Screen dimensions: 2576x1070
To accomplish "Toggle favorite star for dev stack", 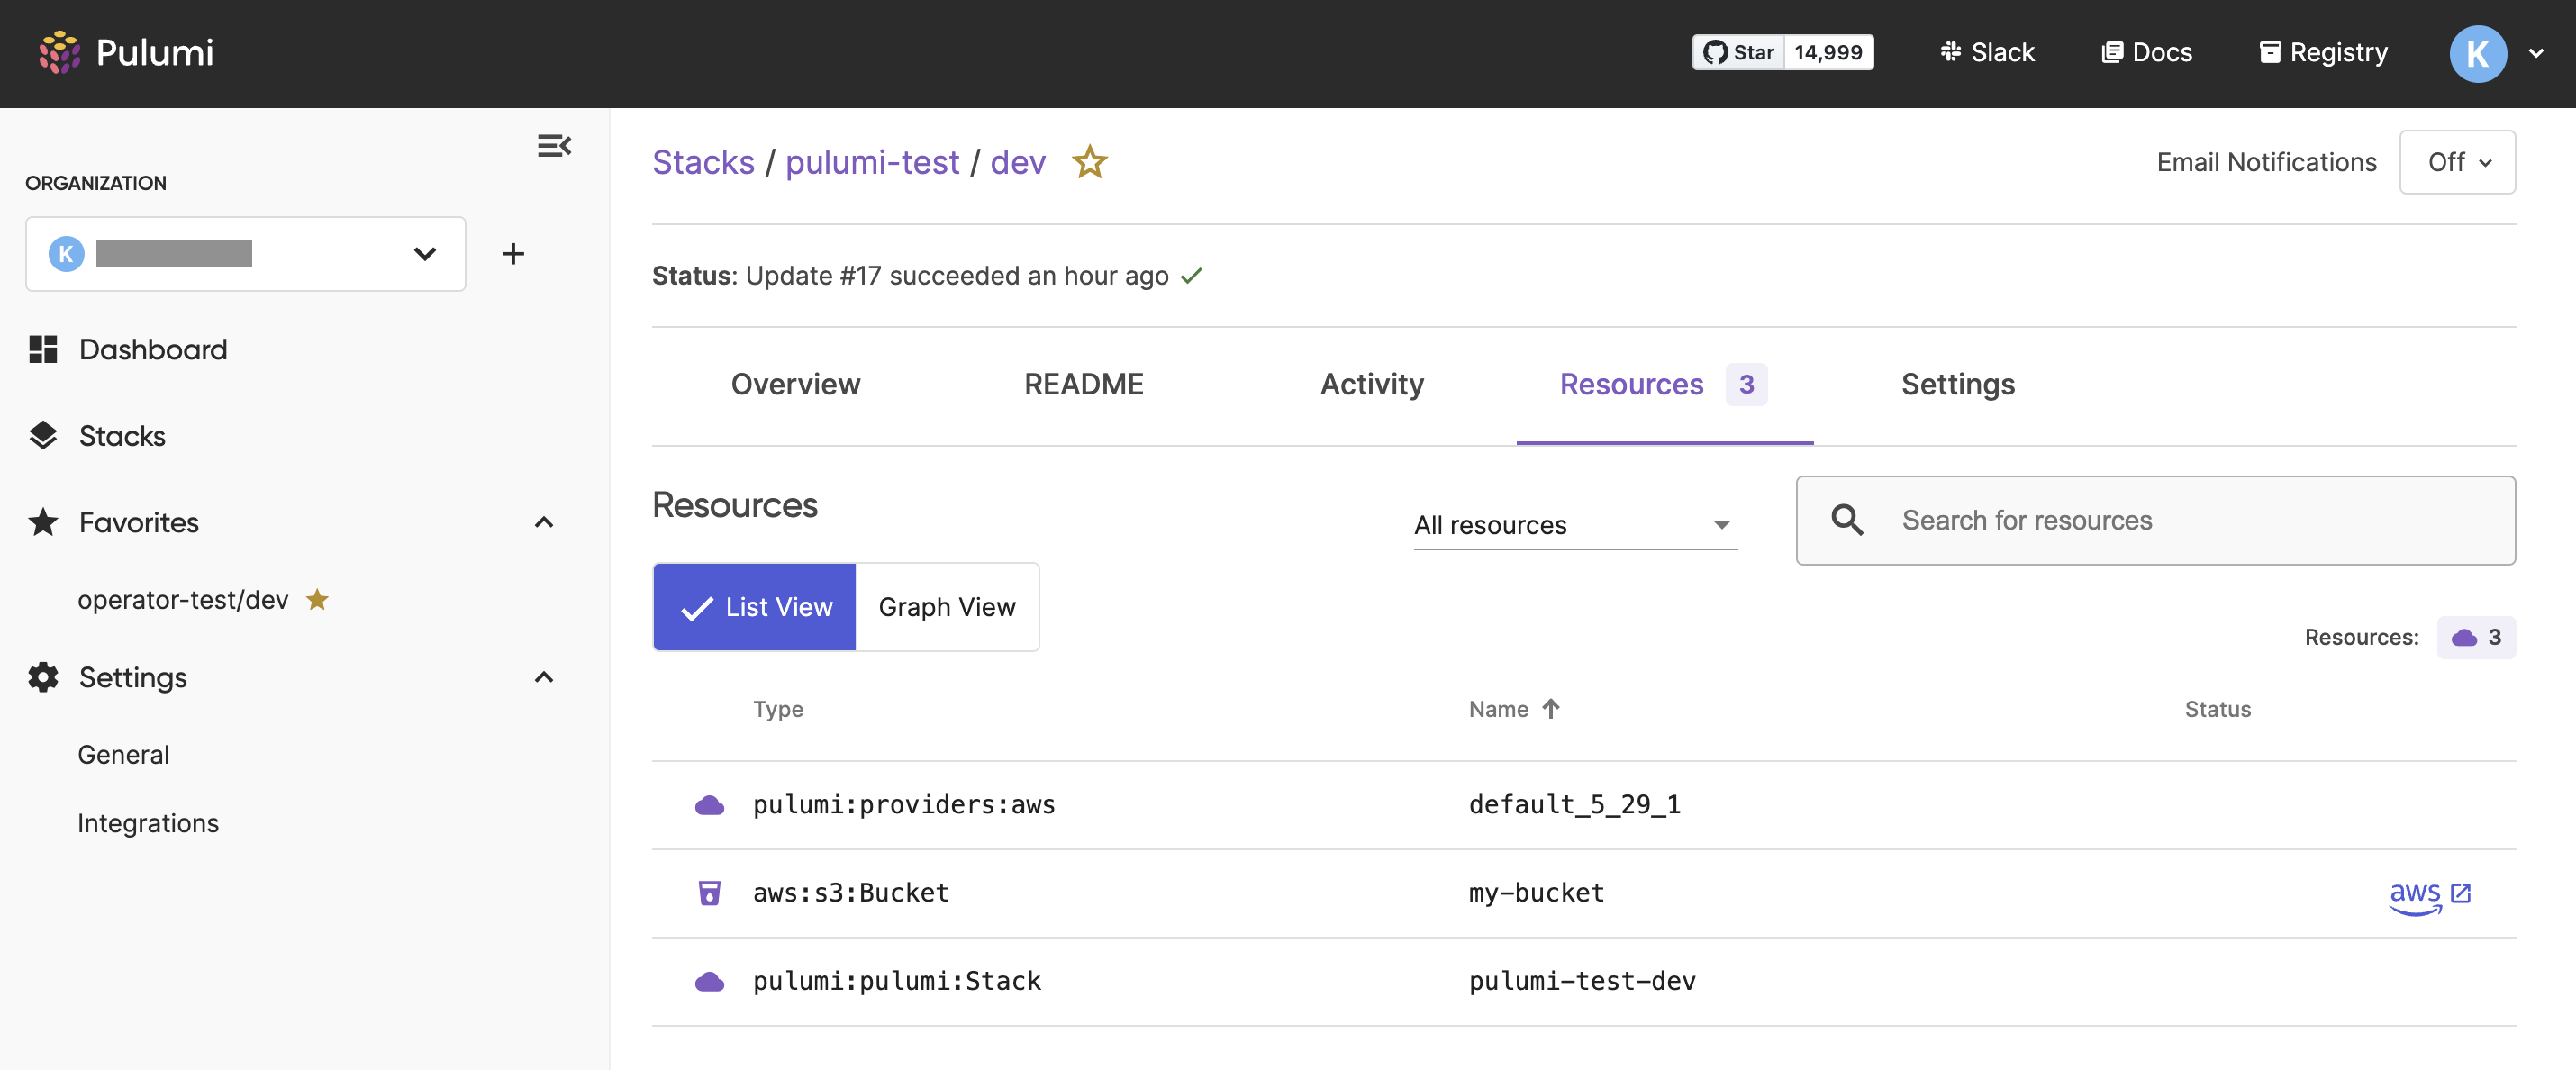I will point(1090,162).
